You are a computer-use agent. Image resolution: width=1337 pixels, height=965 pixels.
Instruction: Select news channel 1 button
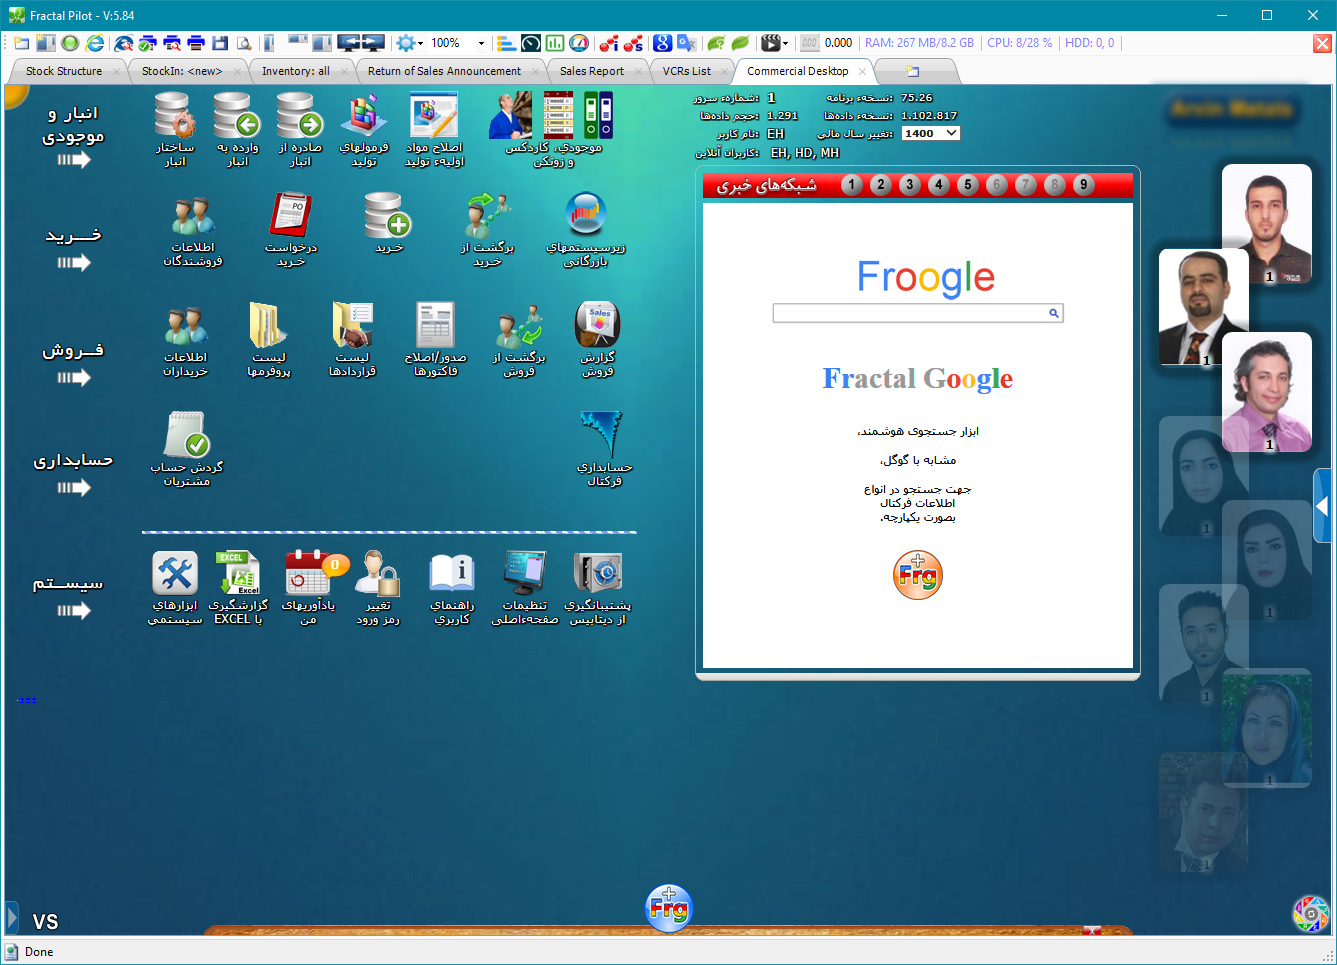tap(851, 184)
